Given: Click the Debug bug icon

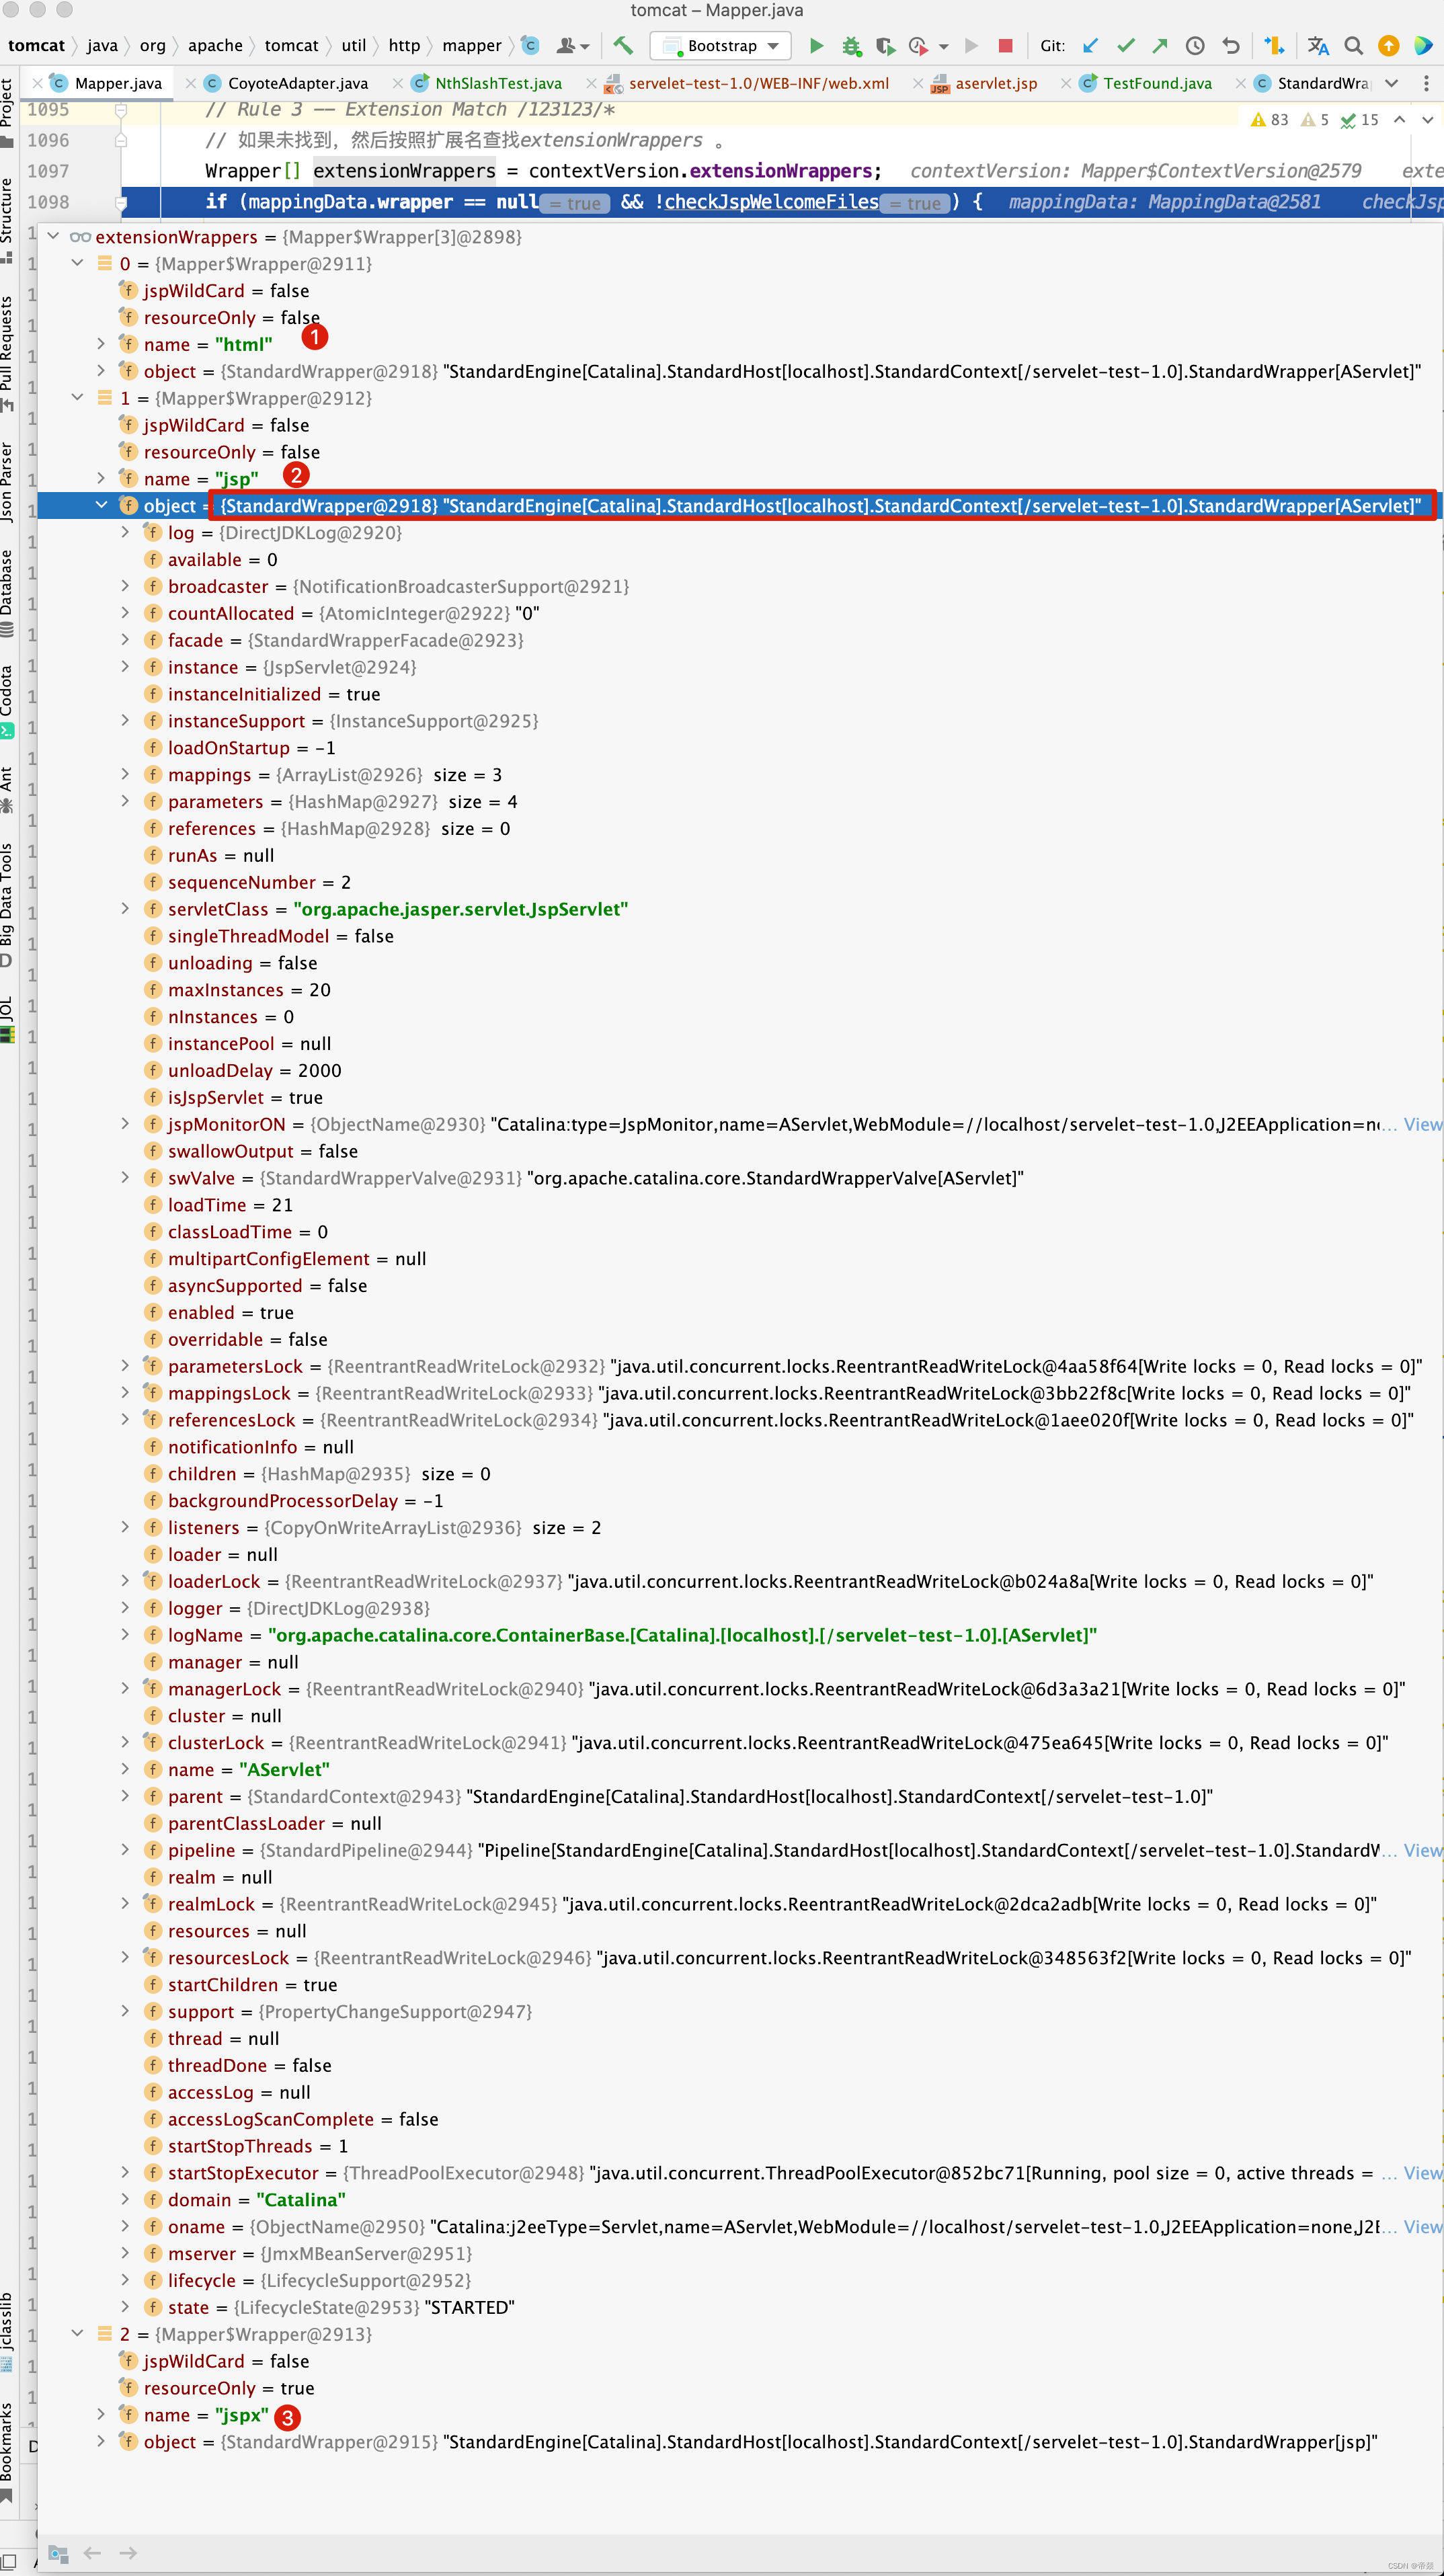Looking at the screenshot, I should tap(851, 45).
